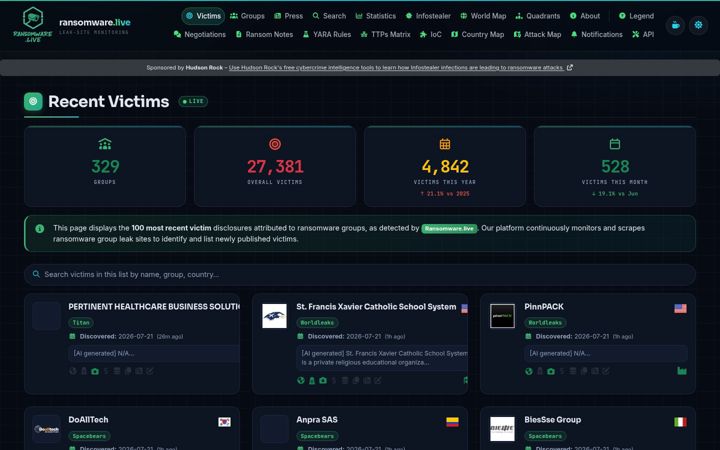
Task: Click camera icon on PinnPACK card
Action: click(x=551, y=371)
